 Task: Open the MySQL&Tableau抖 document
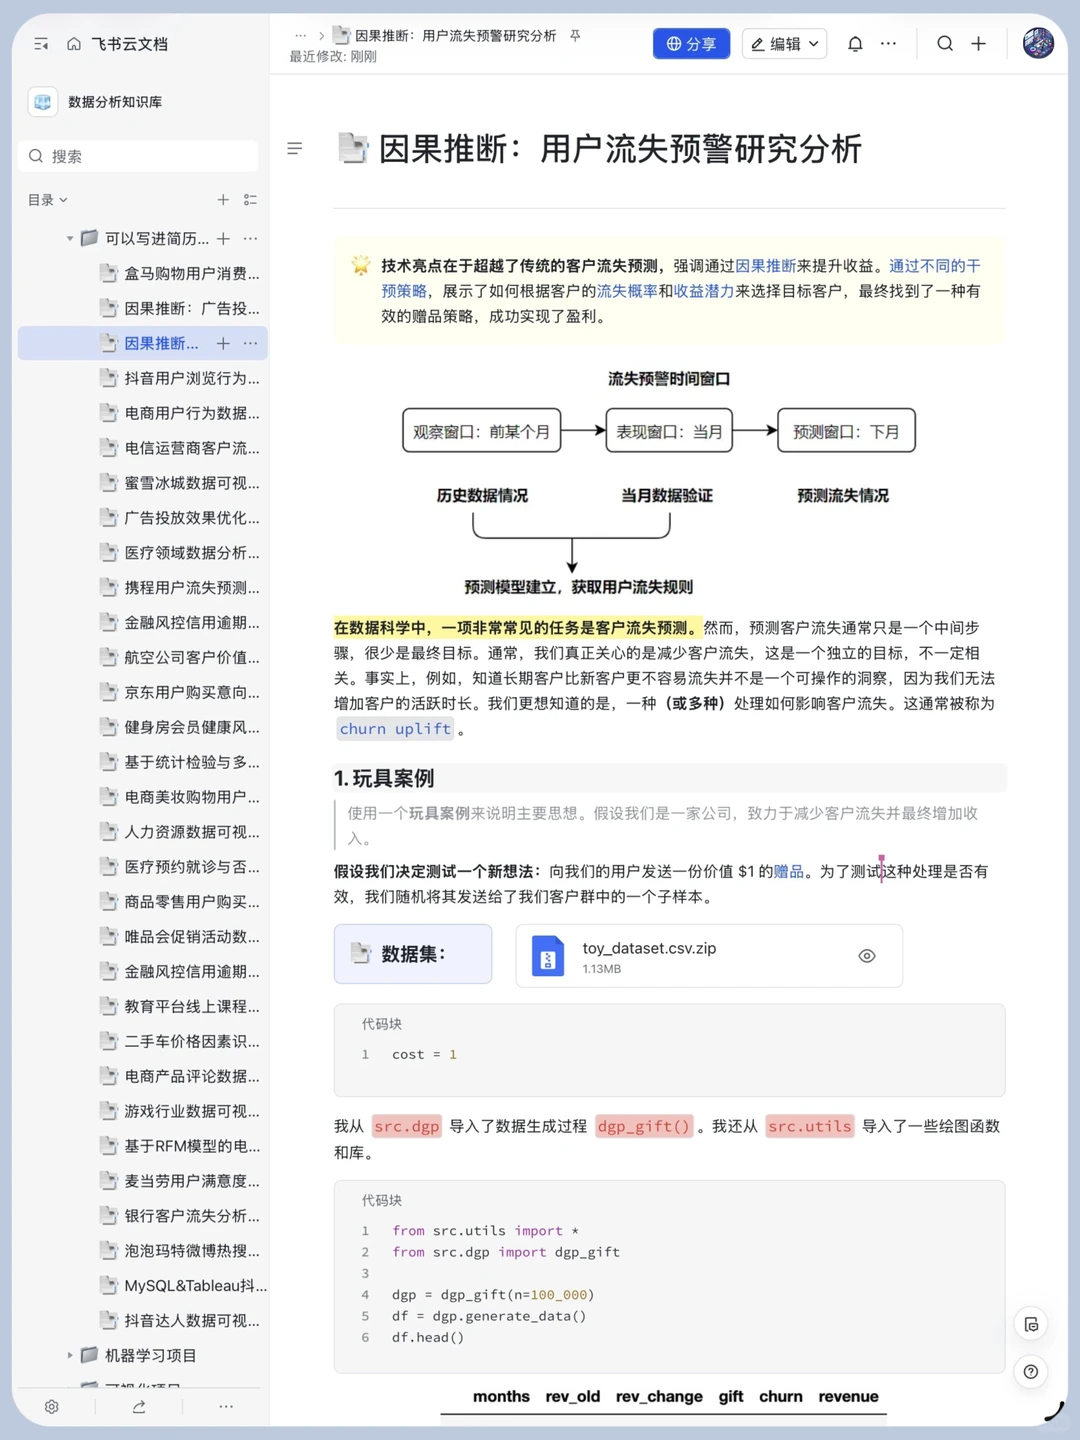[183, 1285]
